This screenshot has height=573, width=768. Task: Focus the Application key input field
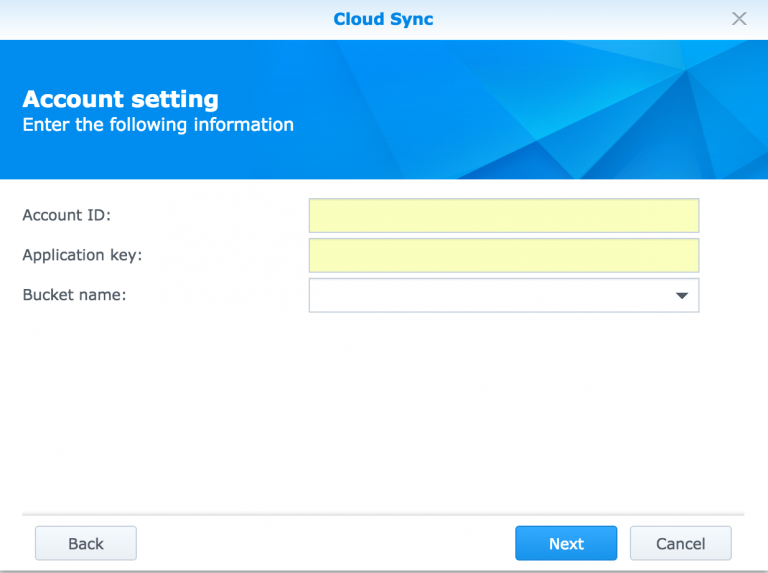[504, 255]
